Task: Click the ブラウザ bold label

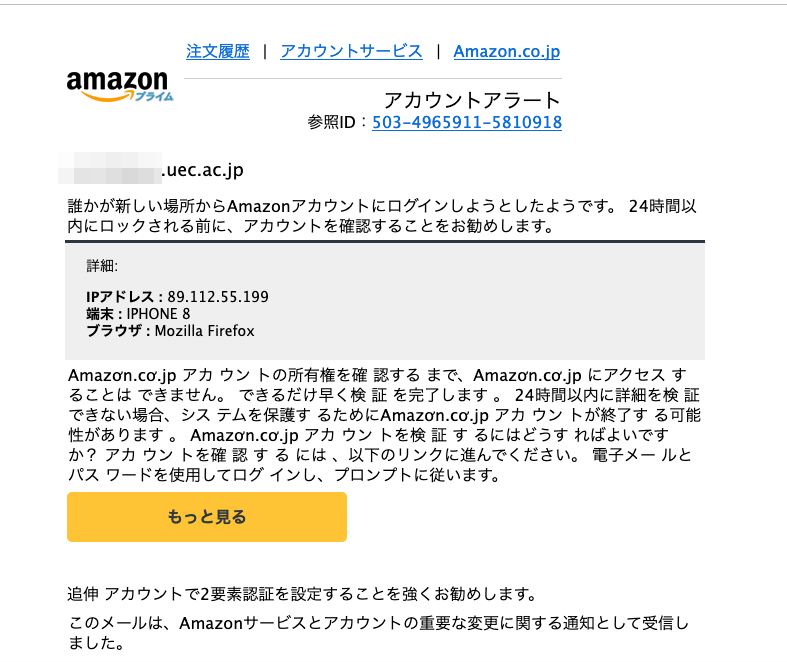Action: (114, 331)
